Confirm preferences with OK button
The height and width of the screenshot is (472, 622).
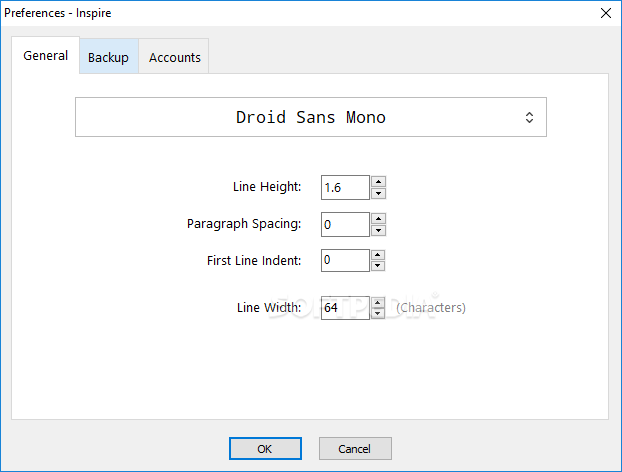click(265, 449)
